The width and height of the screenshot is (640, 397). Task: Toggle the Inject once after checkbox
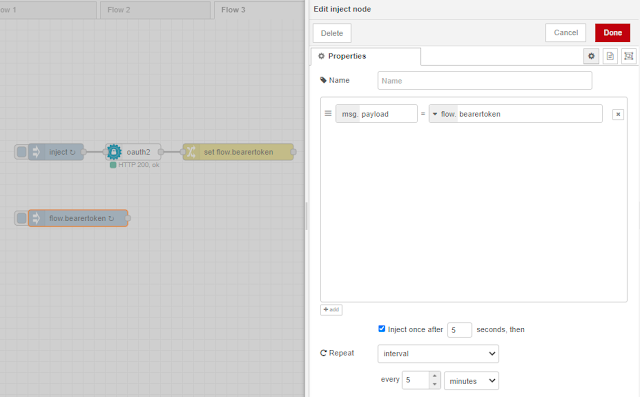click(x=382, y=328)
